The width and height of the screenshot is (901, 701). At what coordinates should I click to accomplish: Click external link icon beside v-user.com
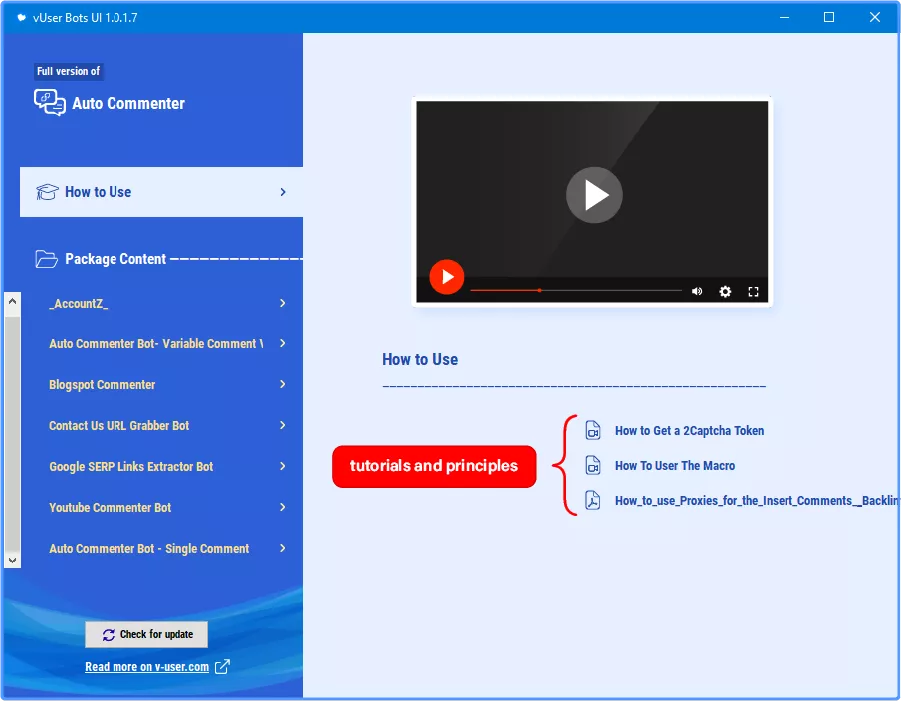click(222, 667)
